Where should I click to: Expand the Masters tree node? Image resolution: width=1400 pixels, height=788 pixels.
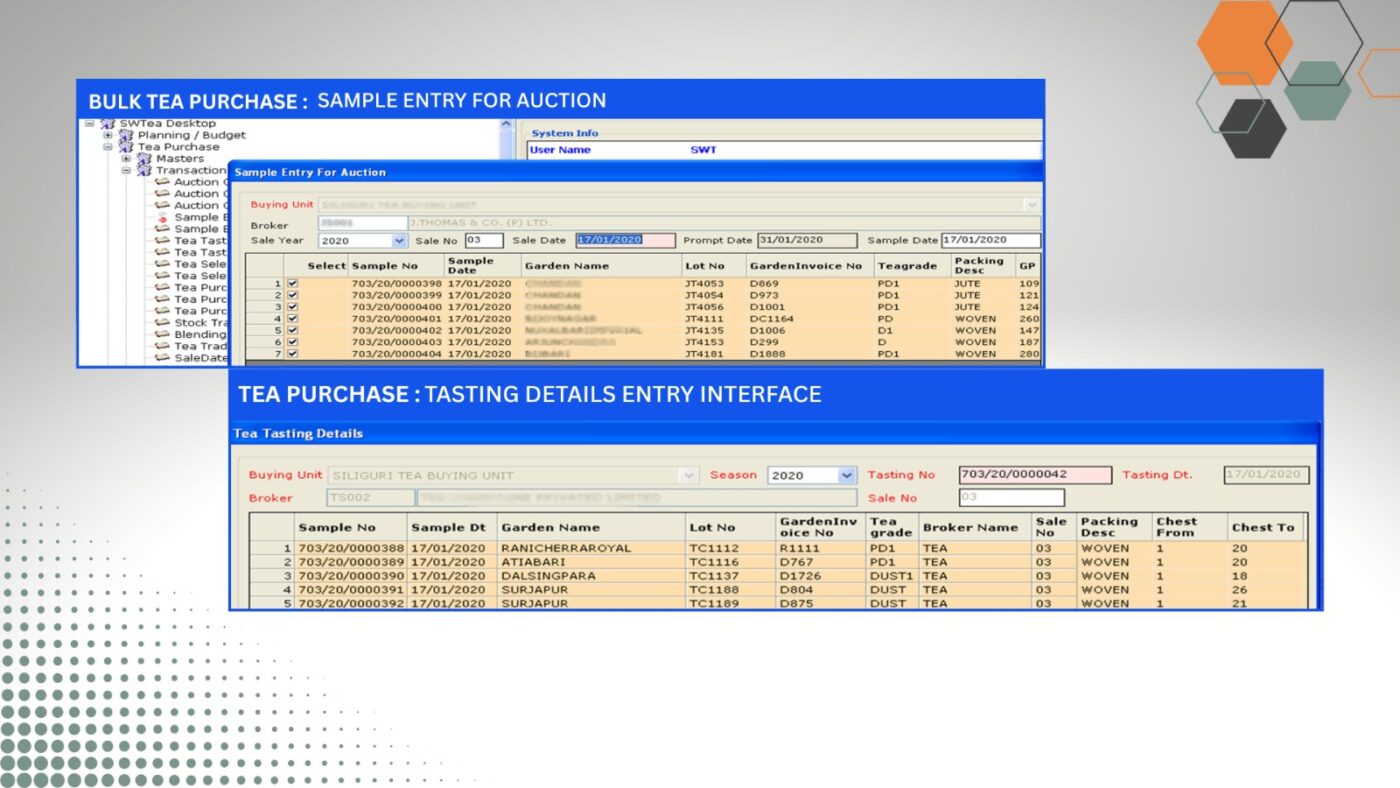[x=126, y=158]
